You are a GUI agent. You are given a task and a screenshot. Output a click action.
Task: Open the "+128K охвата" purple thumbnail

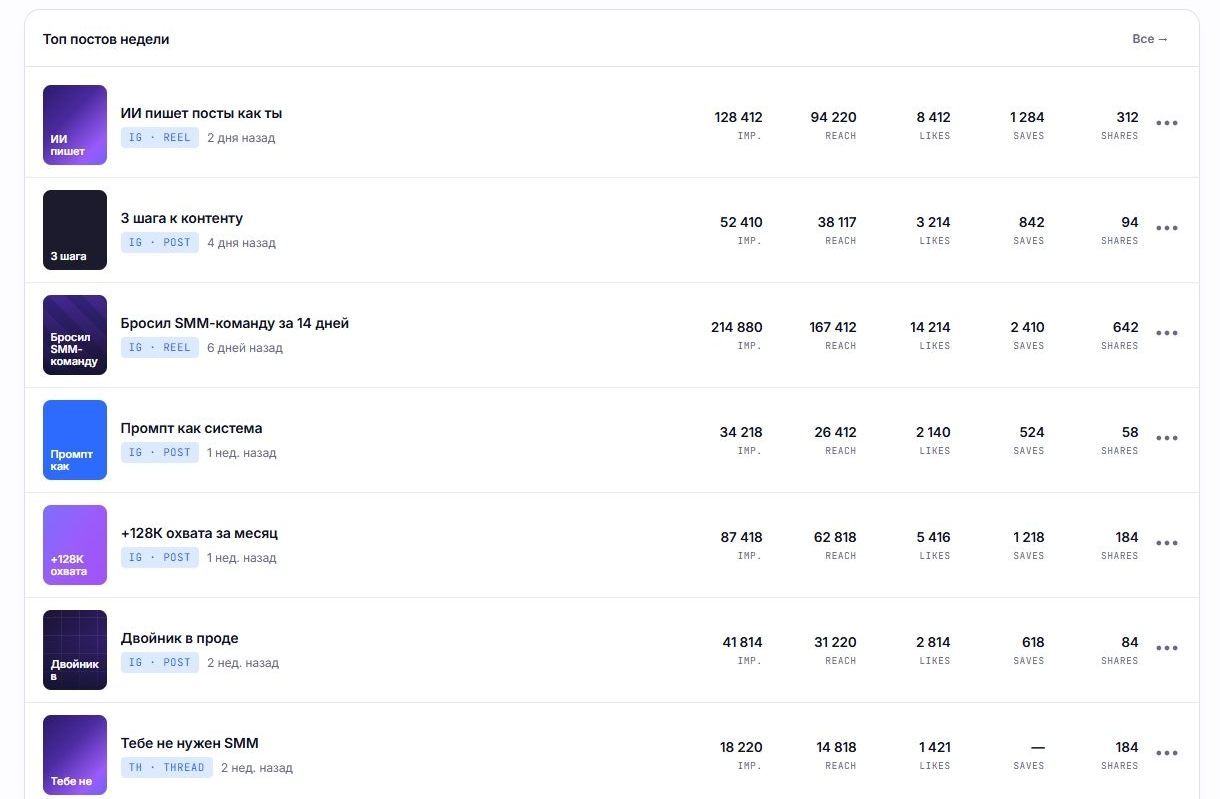[75, 545]
